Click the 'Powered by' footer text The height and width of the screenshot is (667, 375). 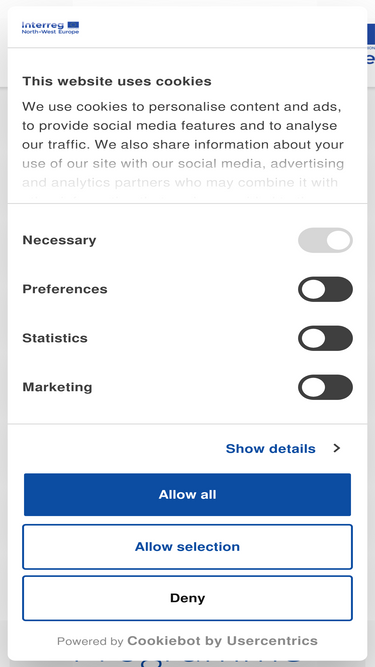pyautogui.click(x=90, y=641)
